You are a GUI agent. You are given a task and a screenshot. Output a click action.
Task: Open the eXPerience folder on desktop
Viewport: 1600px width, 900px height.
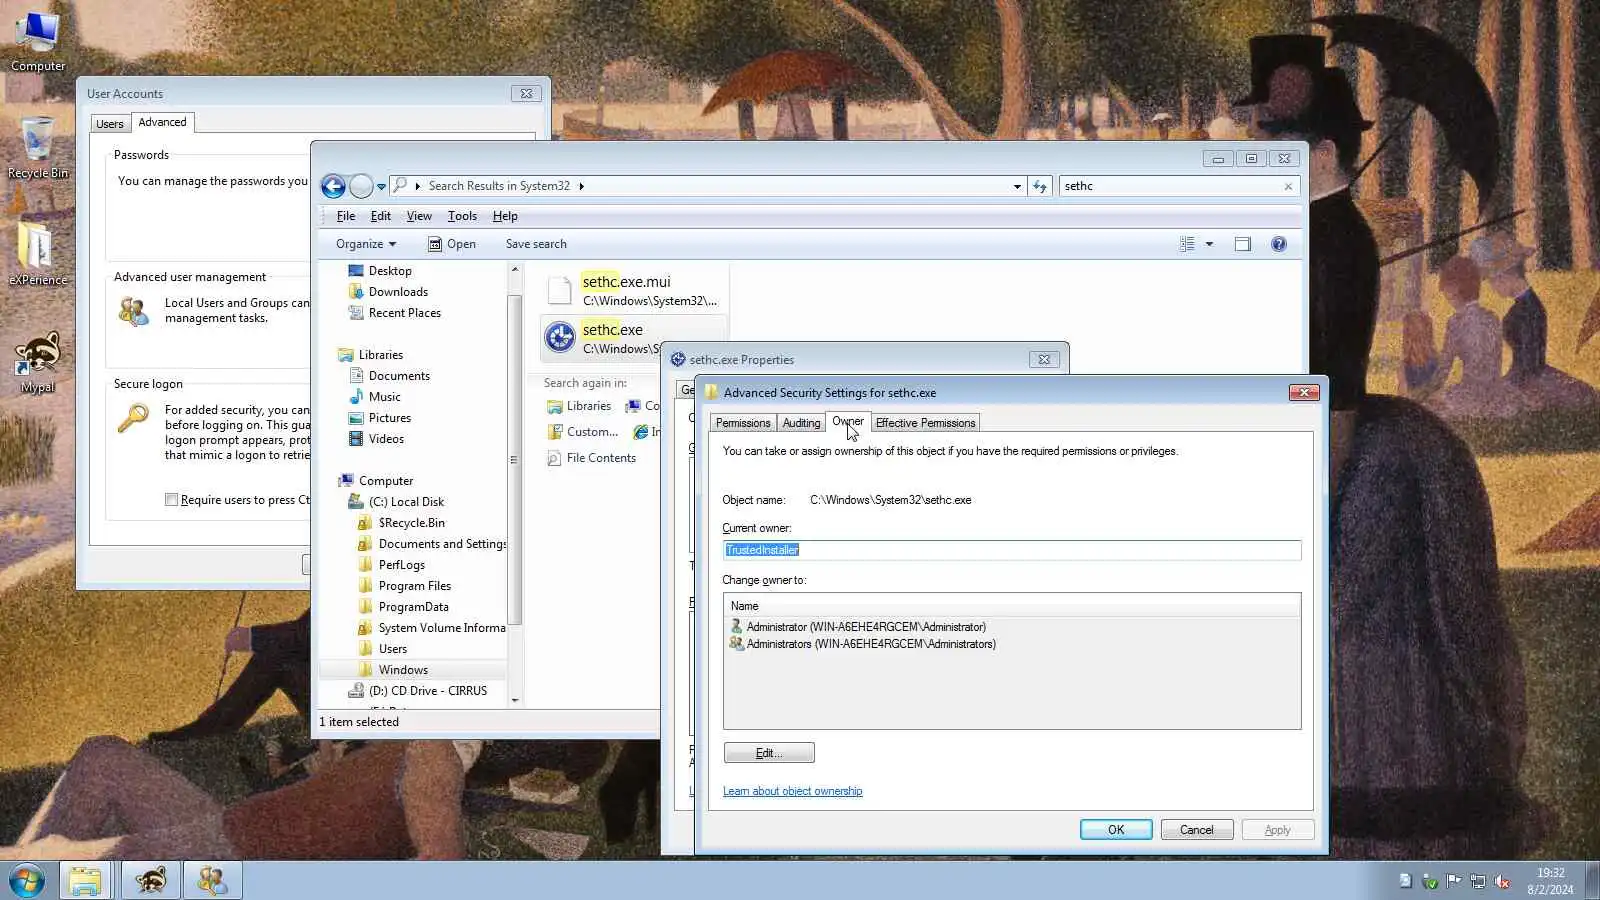38,254
